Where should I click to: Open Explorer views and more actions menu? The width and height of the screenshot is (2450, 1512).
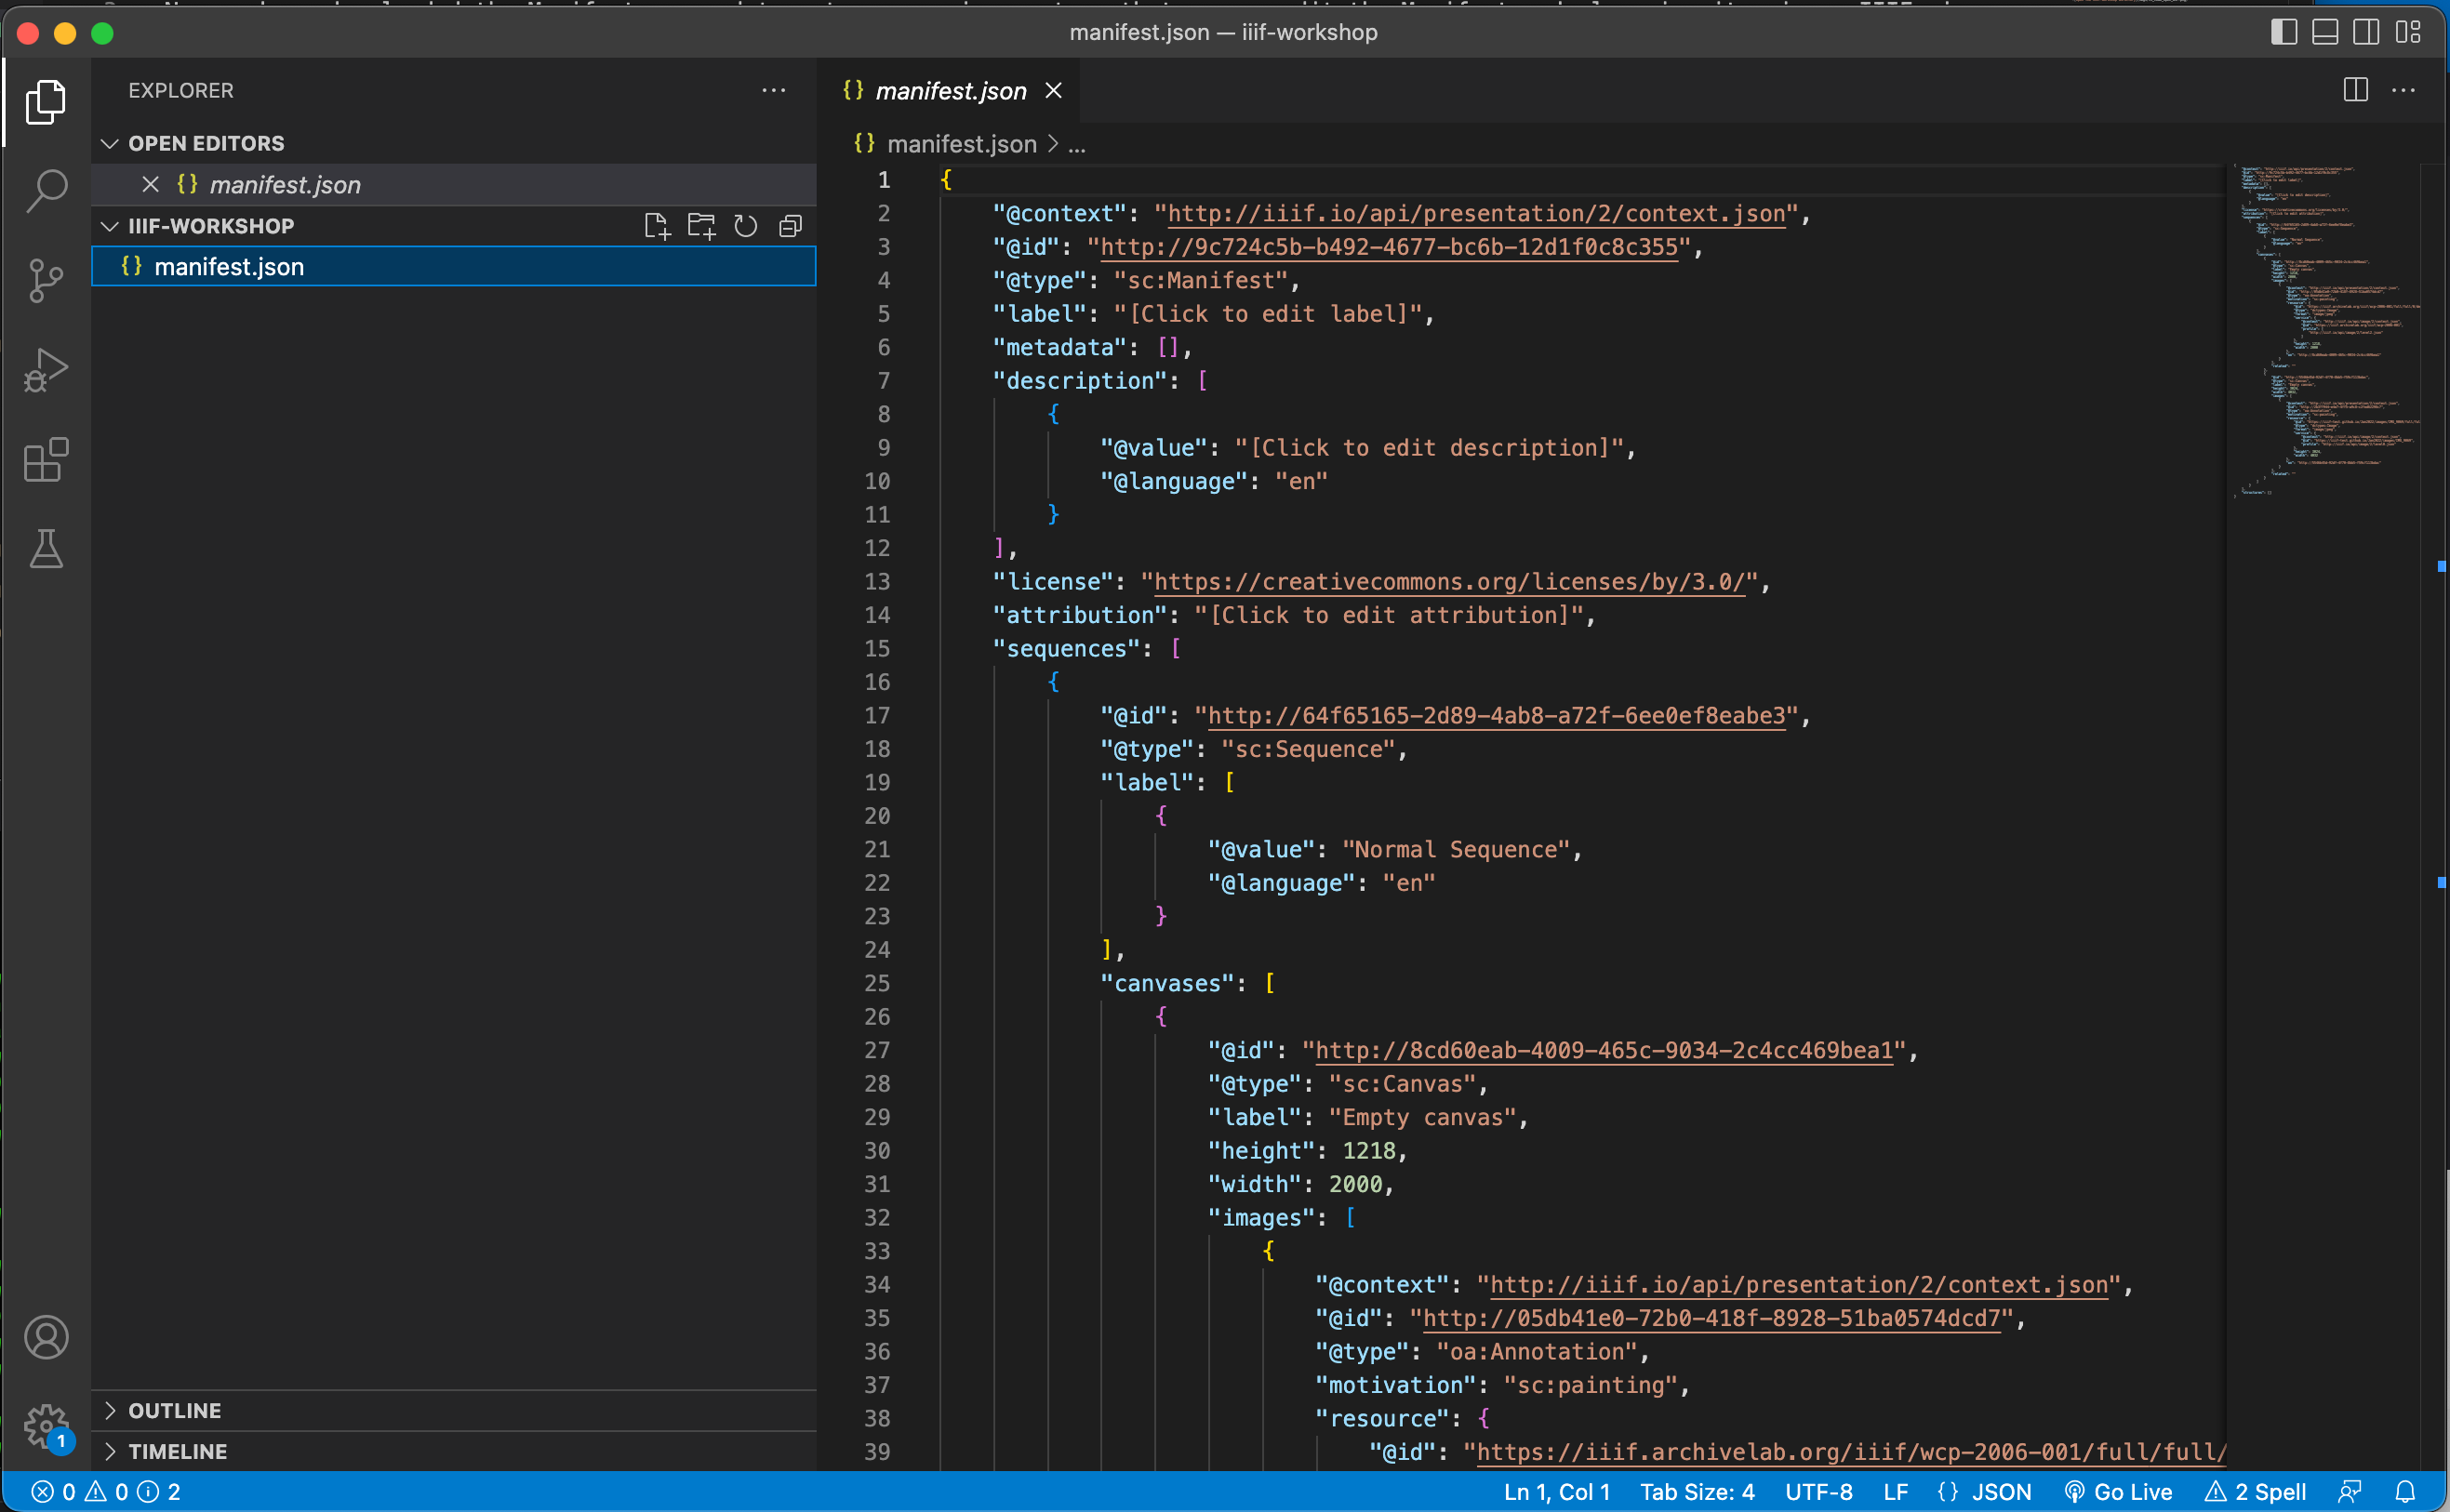click(774, 90)
